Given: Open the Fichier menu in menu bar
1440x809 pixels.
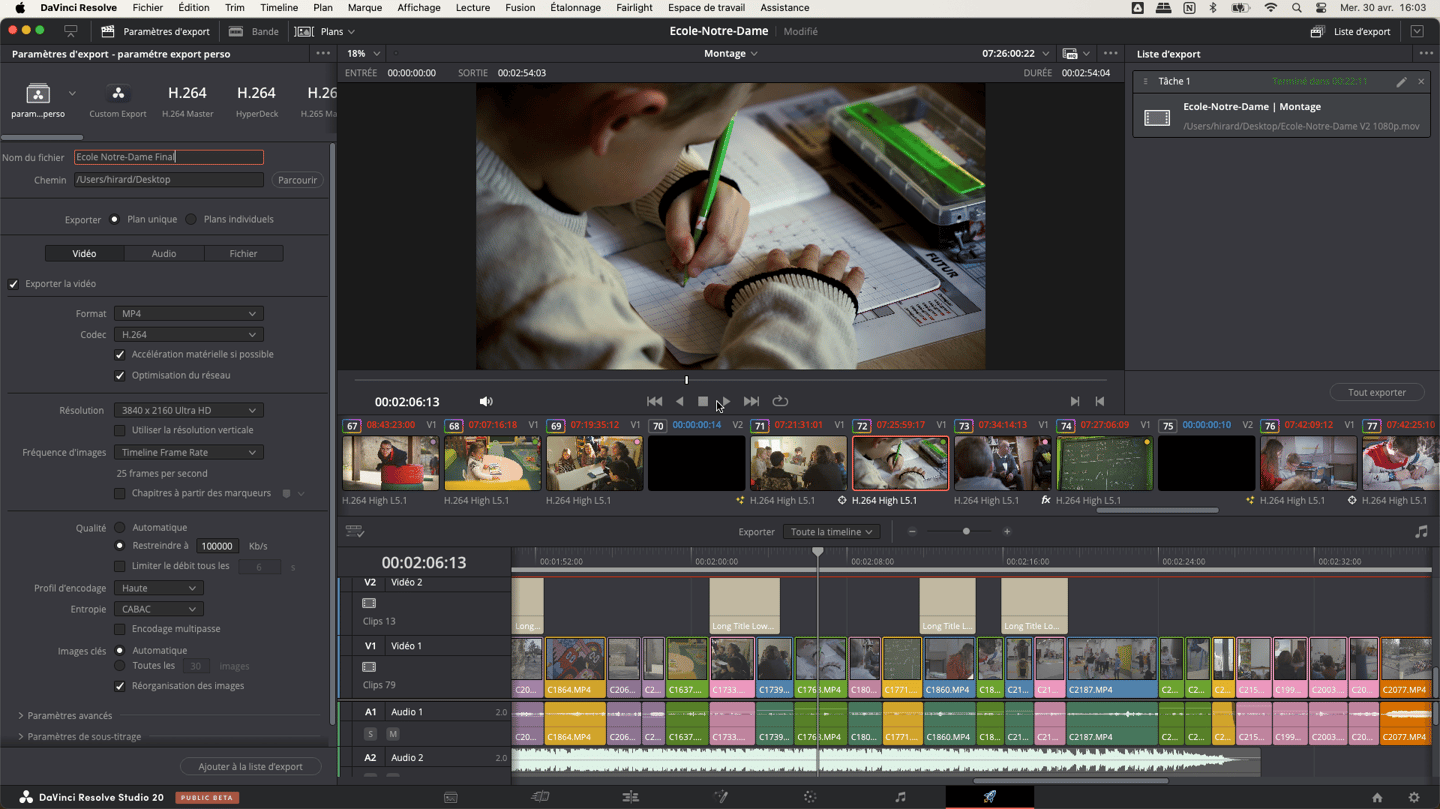Looking at the screenshot, I should [147, 8].
